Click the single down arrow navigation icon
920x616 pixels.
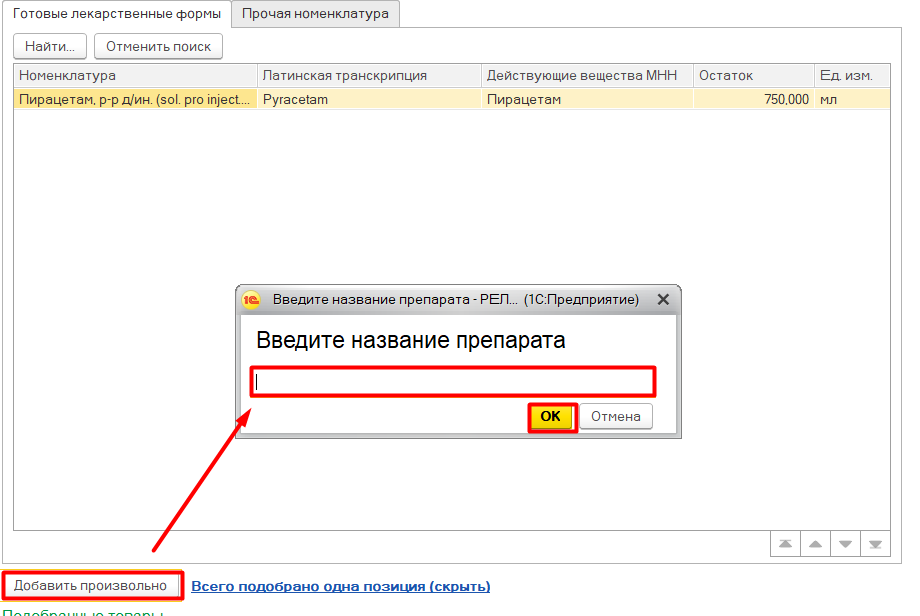(x=845, y=543)
